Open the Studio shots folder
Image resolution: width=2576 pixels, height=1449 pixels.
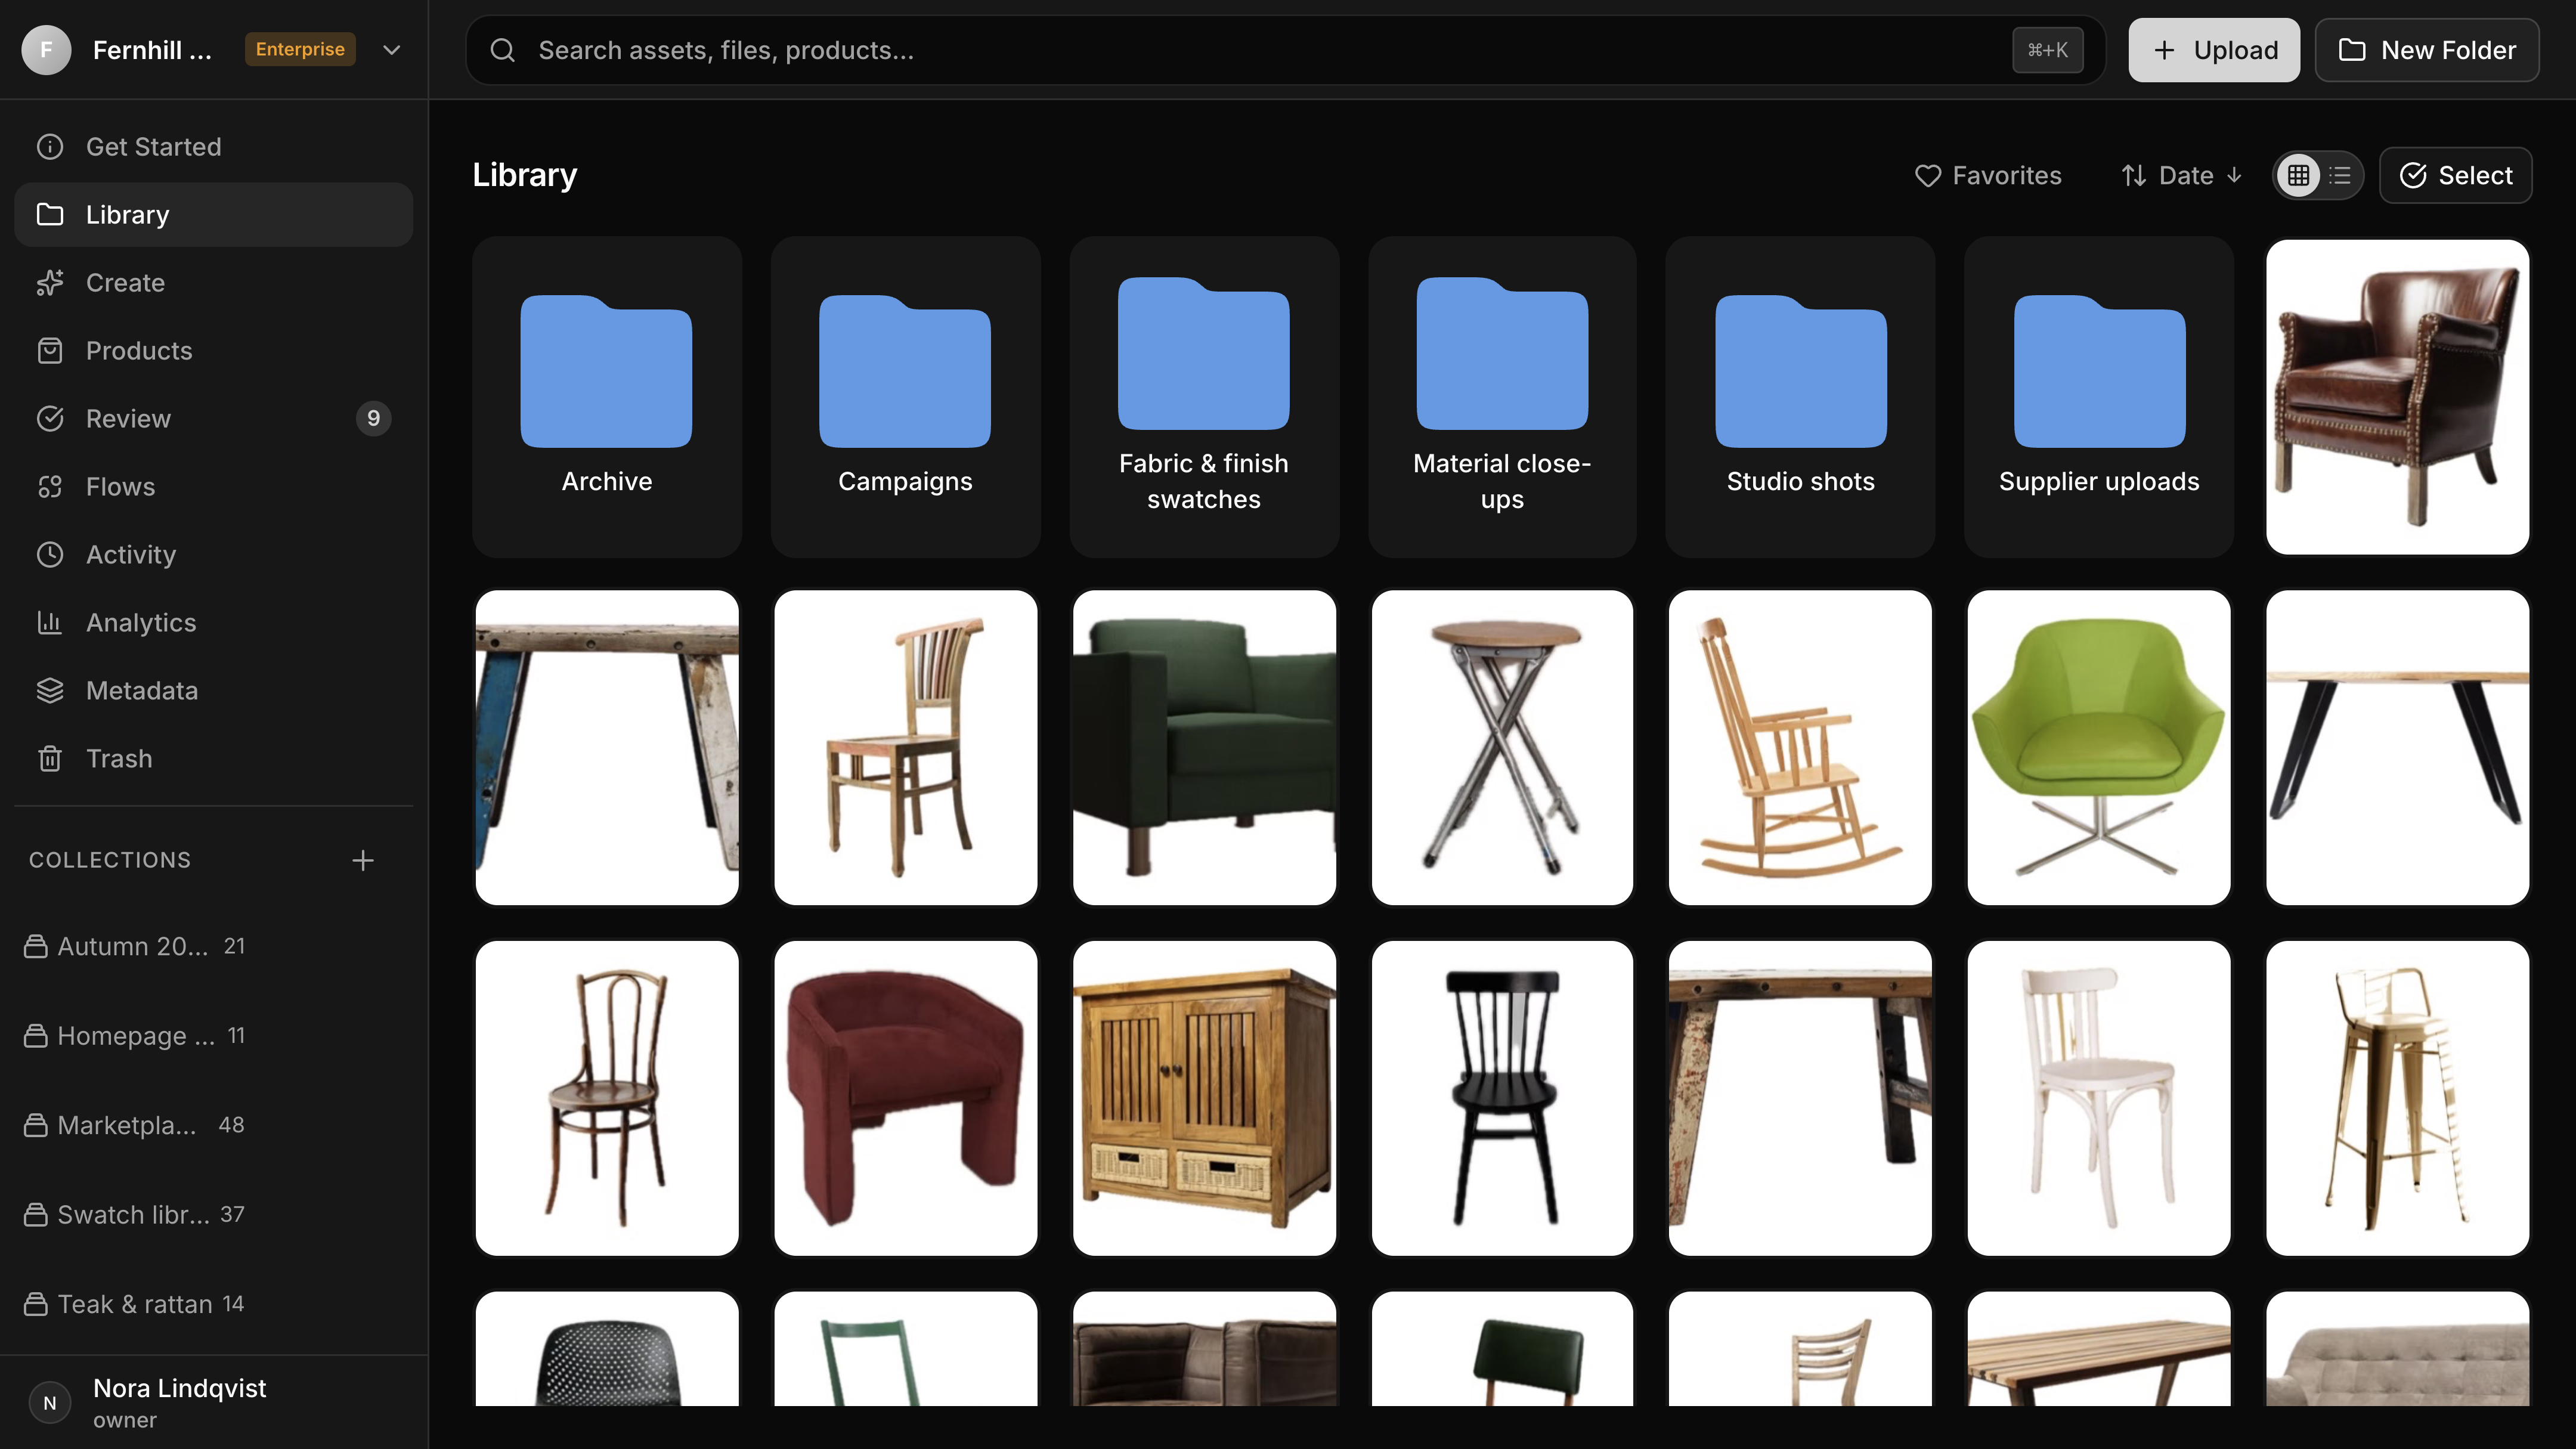pos(1800,397)
